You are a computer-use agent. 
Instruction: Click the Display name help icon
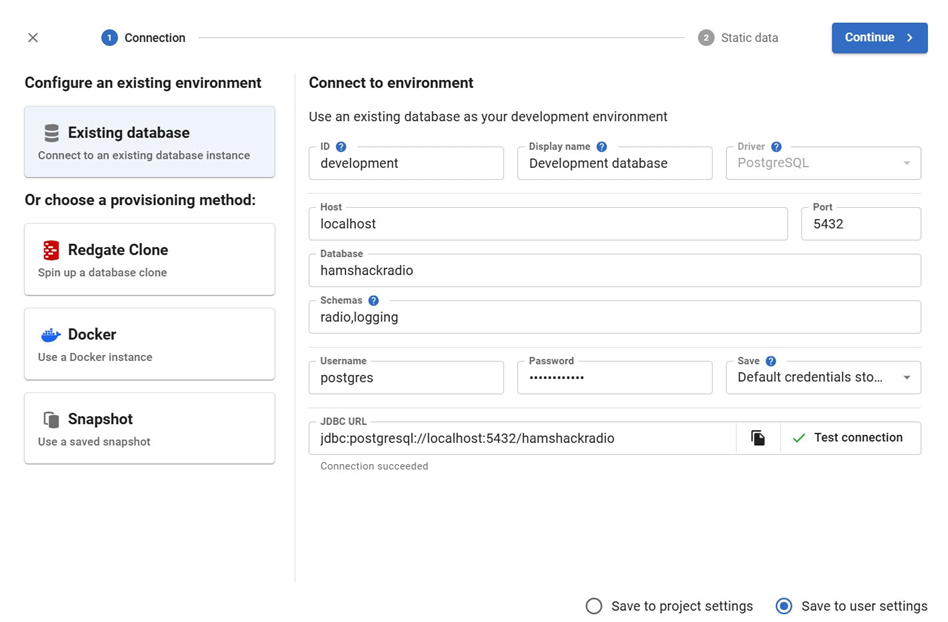601,147
